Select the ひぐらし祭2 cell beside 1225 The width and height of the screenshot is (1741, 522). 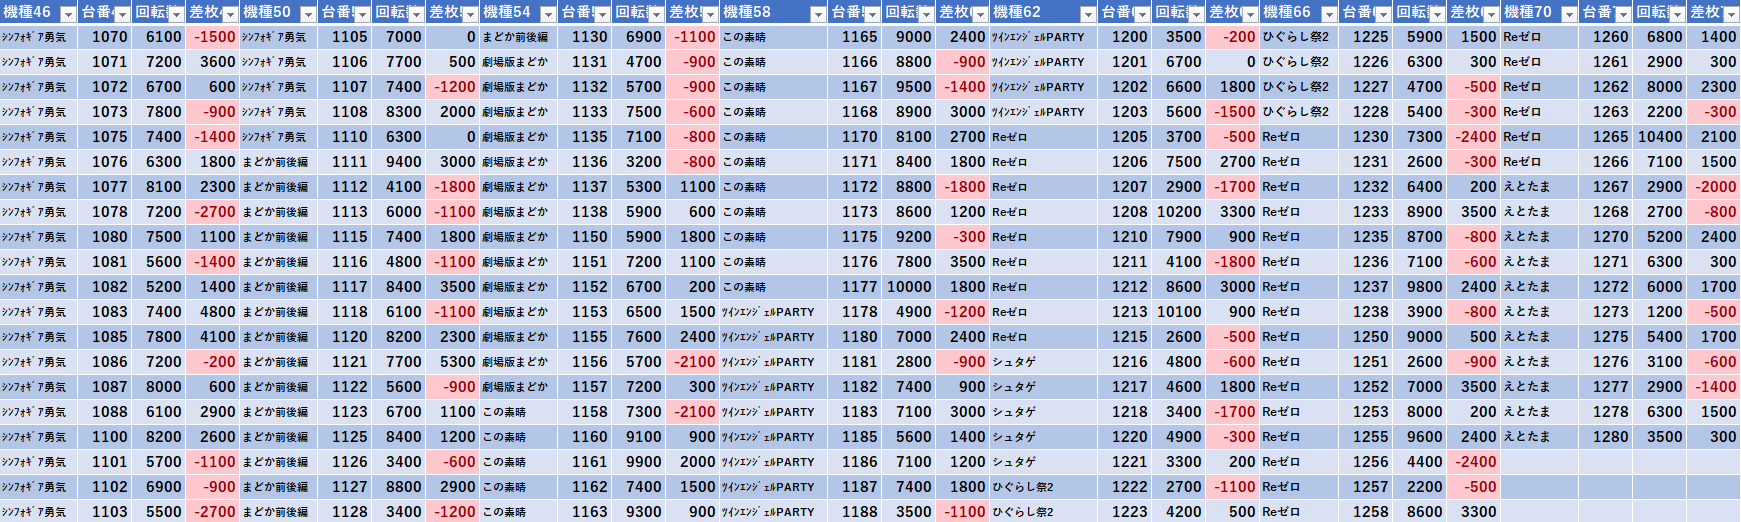click(x=1299, y=37)
